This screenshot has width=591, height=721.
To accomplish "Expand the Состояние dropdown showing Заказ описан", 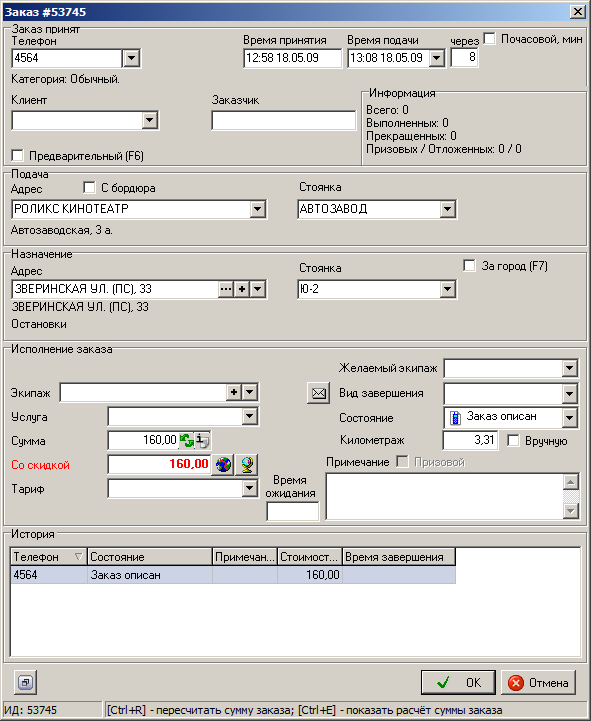I will [x=569, y=418].
